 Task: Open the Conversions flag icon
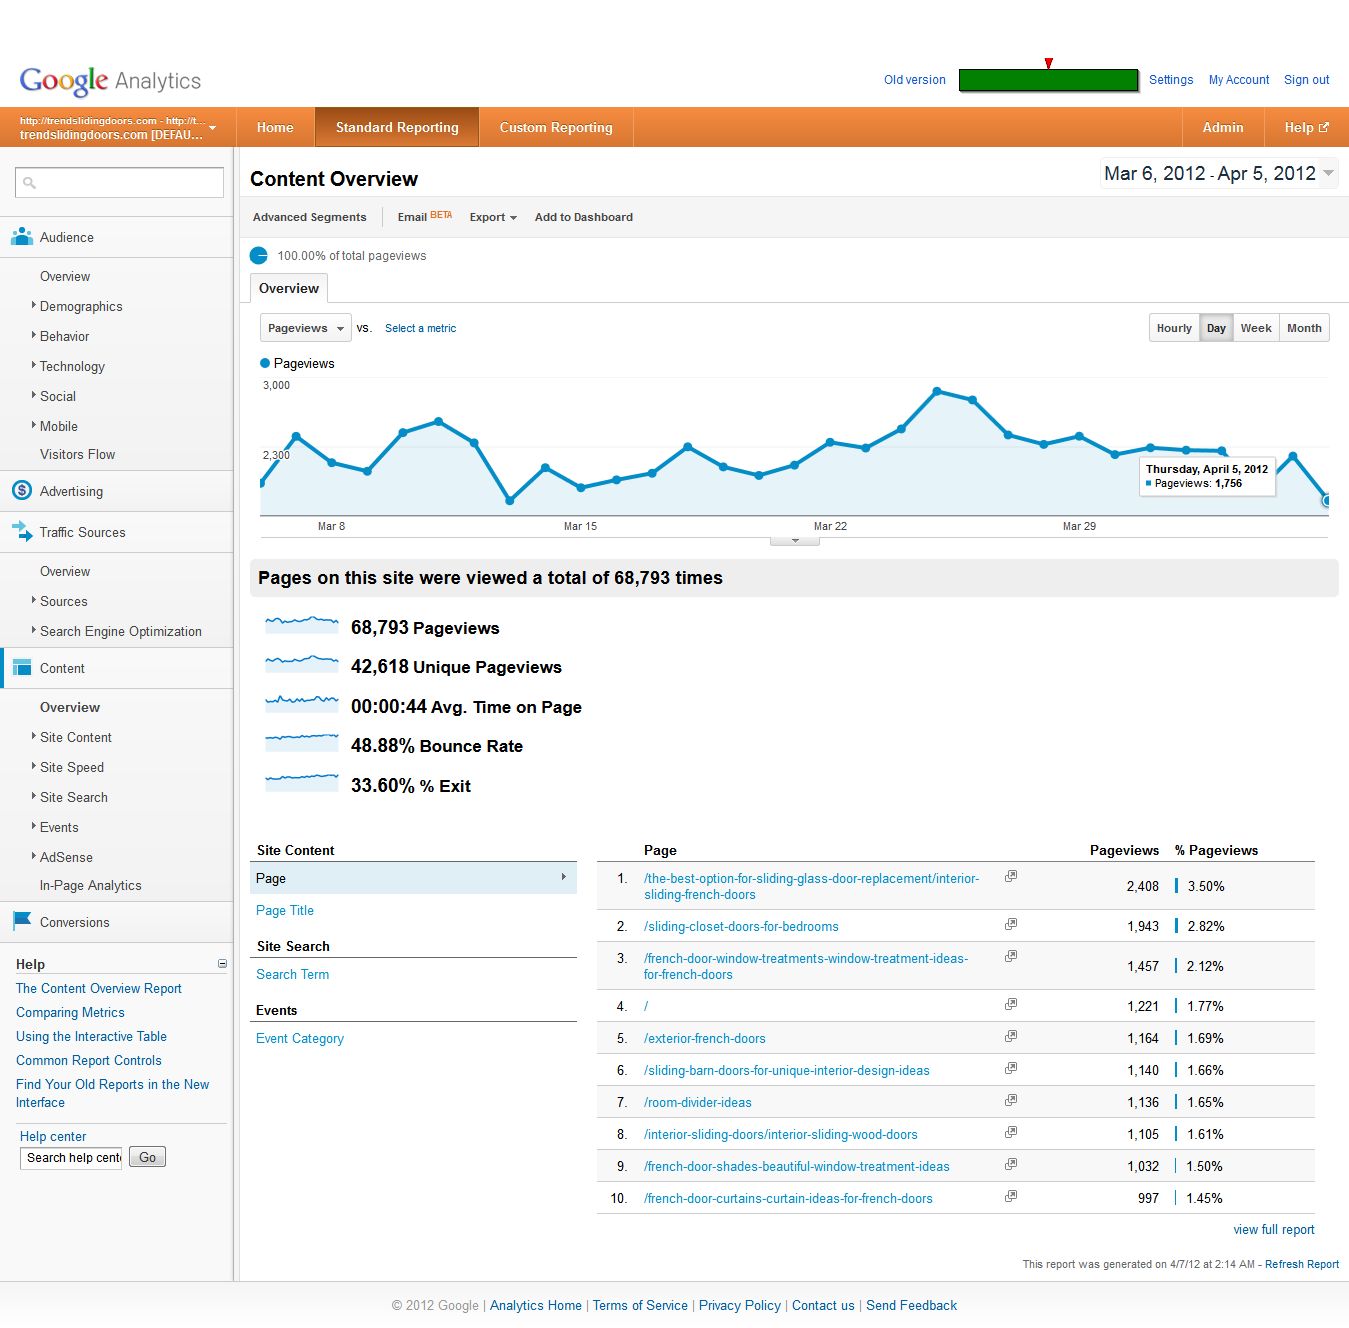22,921
